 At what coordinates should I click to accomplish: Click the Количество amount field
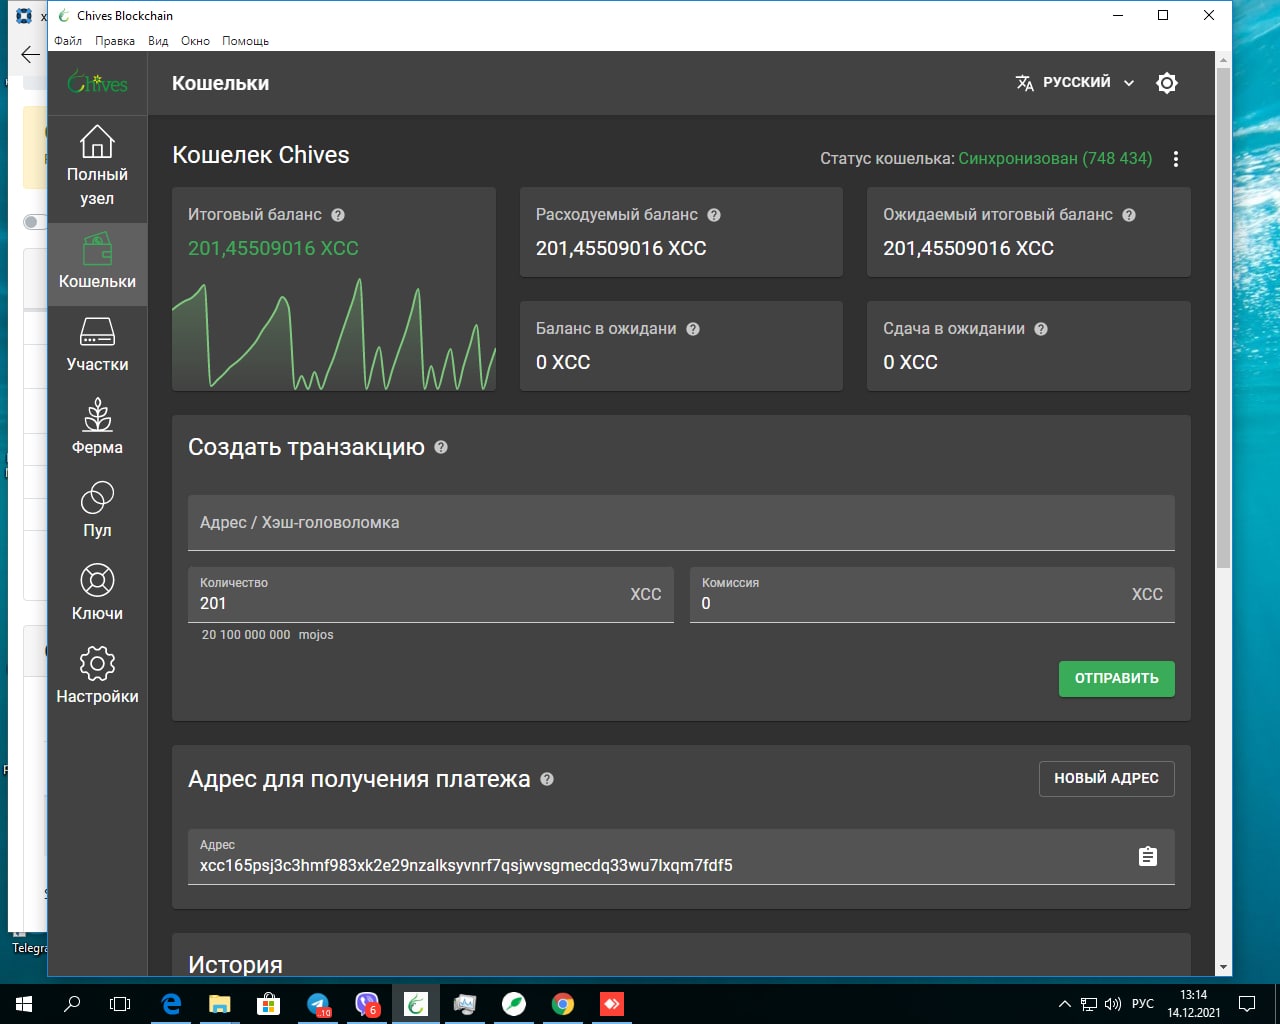pos(431,594)
